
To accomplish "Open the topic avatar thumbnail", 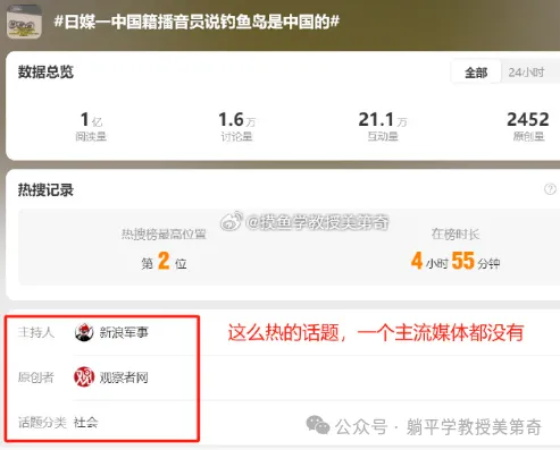I will [24, 22].
